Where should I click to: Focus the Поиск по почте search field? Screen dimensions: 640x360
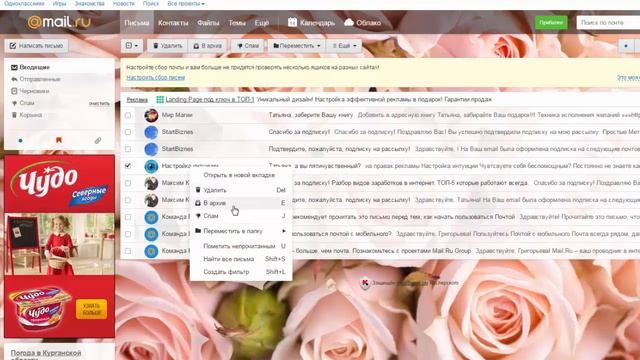608,22
